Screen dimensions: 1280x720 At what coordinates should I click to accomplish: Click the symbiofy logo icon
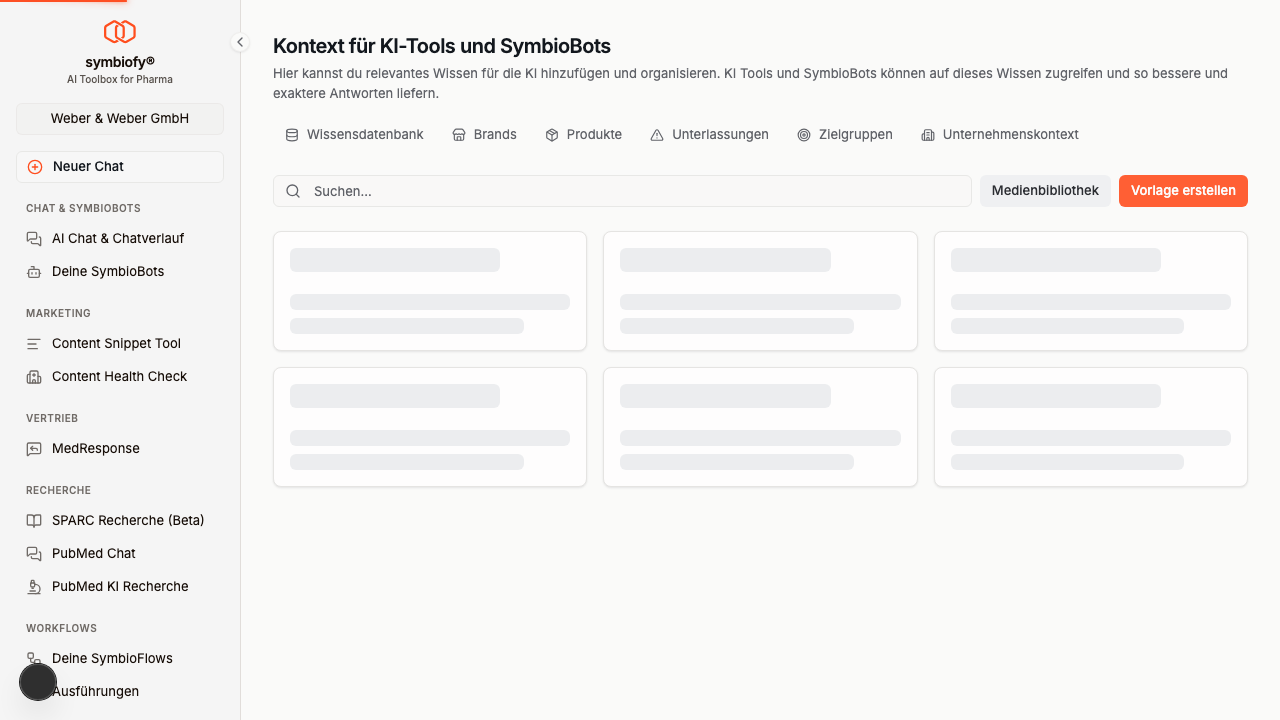[120, 32]
